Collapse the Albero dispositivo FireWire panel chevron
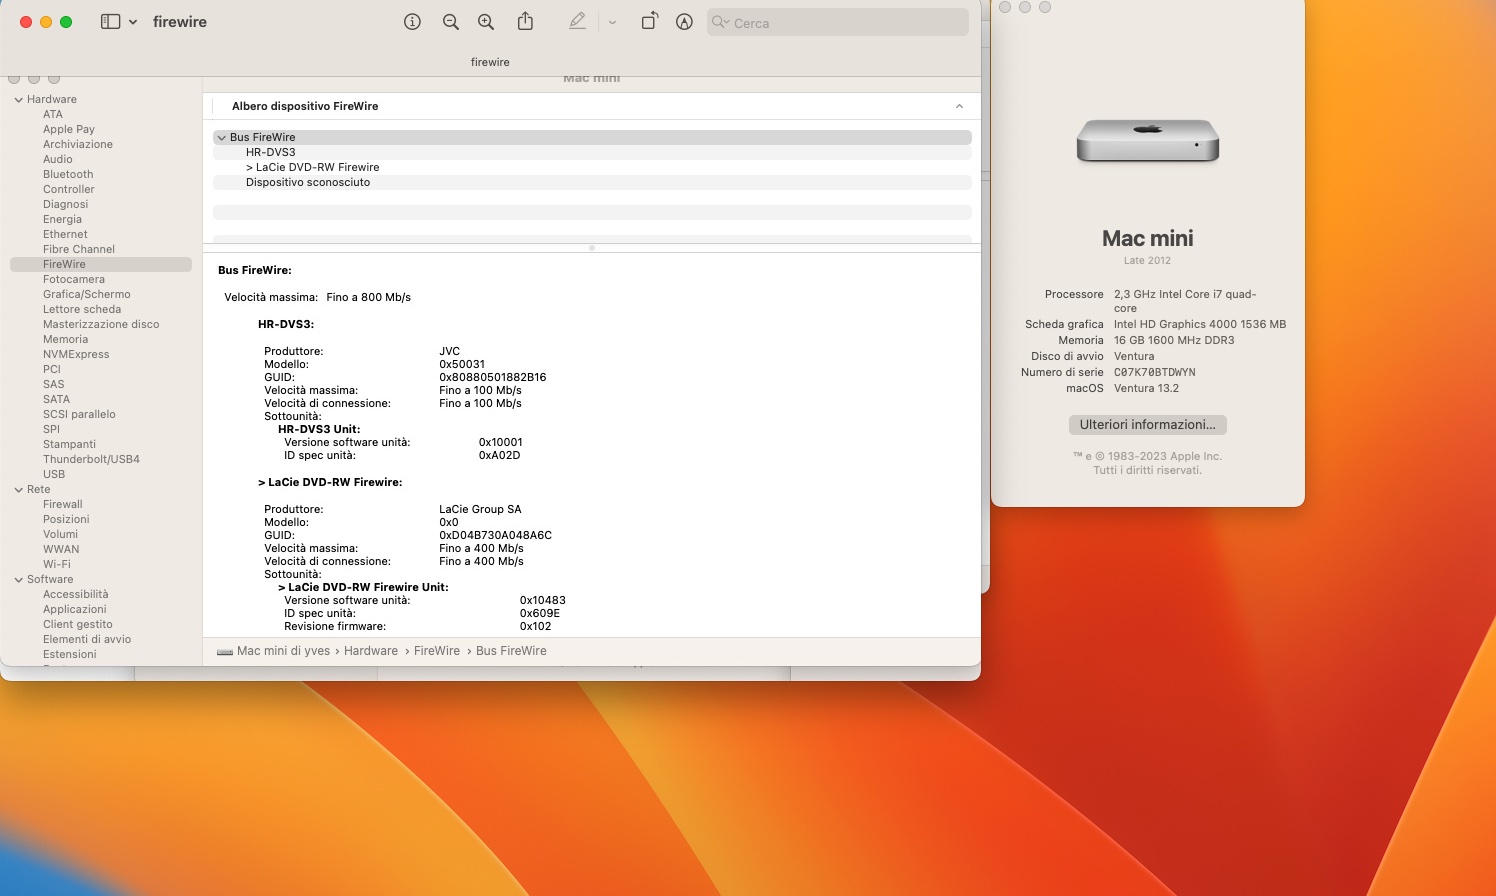 (959, 106)
